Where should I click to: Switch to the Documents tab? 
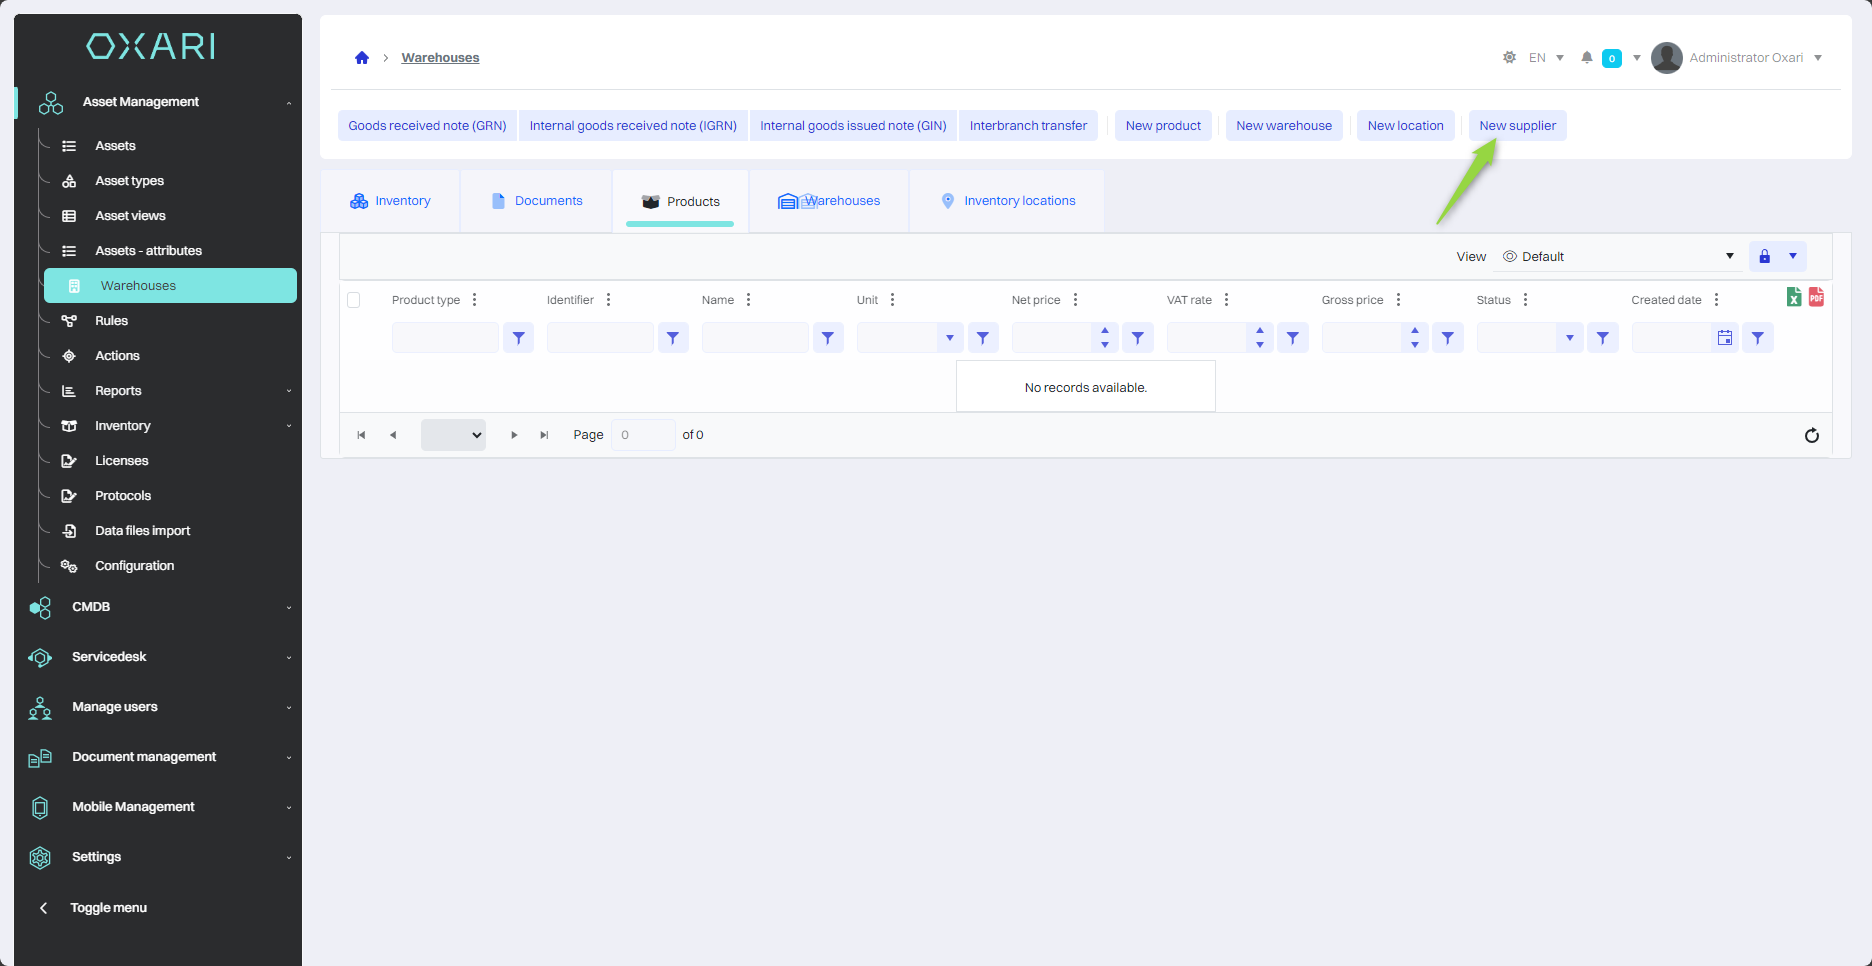pyautogui.click(x=537, y=201)
